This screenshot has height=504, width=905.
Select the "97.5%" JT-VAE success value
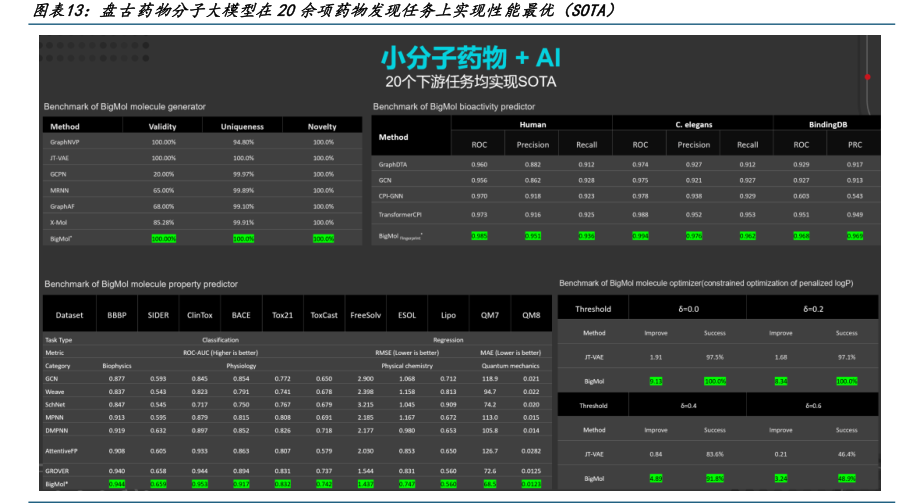(715, 357)
